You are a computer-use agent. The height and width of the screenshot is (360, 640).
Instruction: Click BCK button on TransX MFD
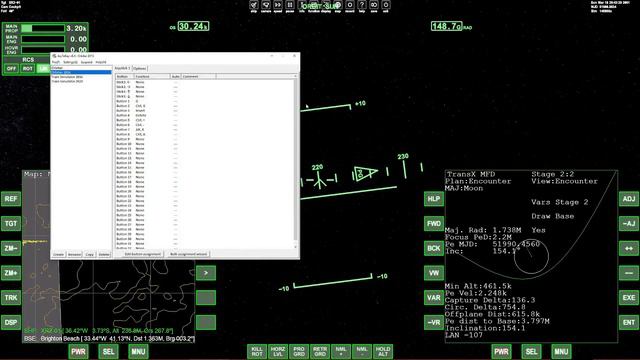434,248
